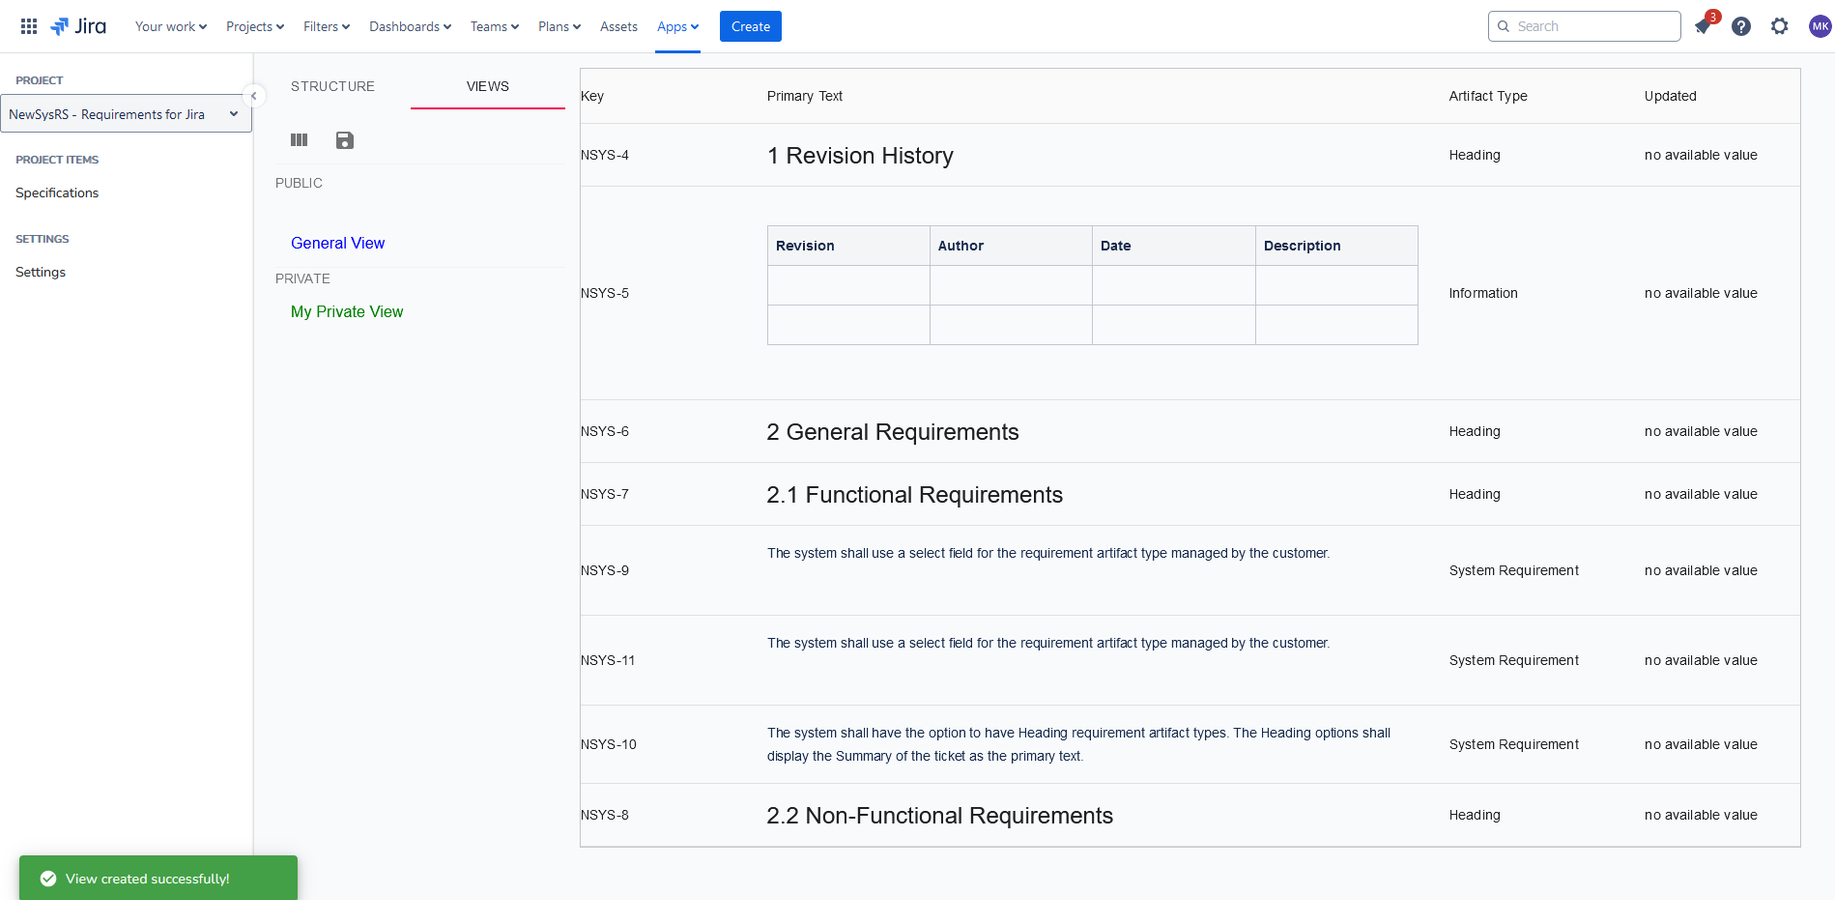1835x900 pixels.
Task: Click the Date table column header
Action: (1174, 246)
